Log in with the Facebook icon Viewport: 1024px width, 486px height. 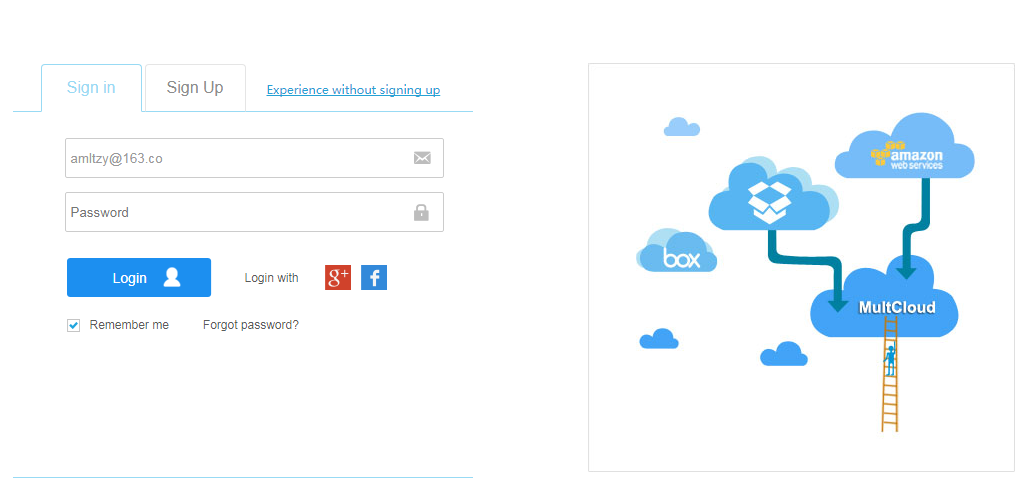tap(374, 278)
